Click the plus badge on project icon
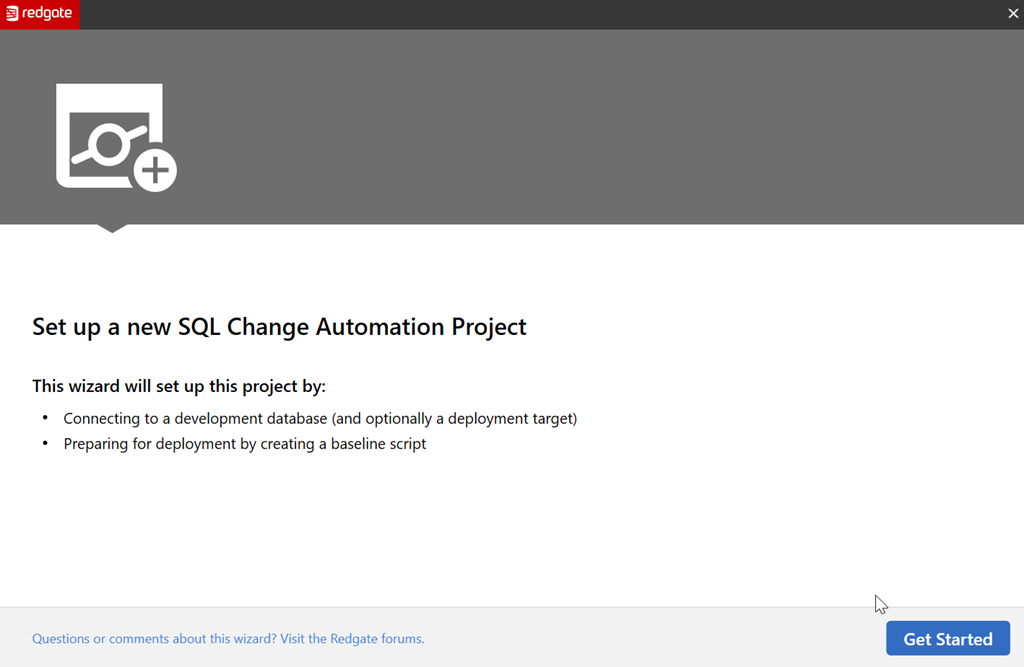Image resolution: width=1024 pixels, height=667 pixels. (155, 171)
